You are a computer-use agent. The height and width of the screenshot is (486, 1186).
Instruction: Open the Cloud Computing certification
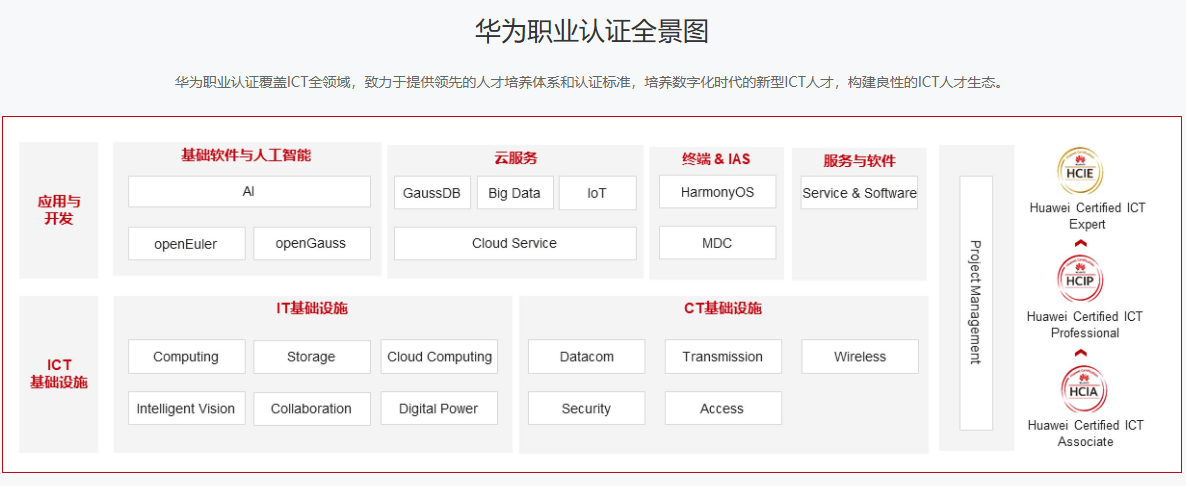click(x=439, y=357)
